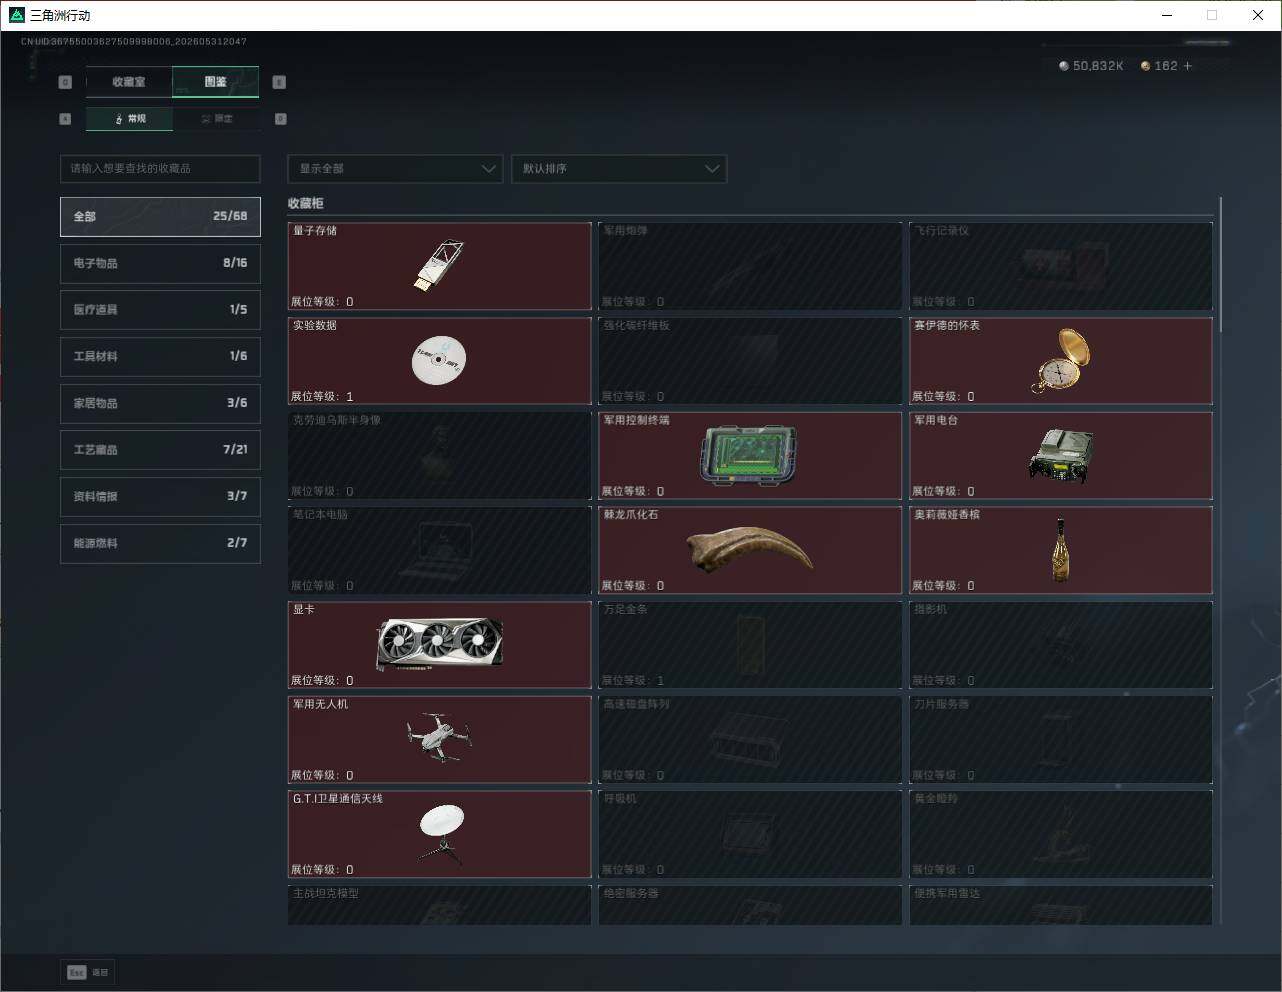1282x992 pixels.
Task: Open the 显卡 graphics card item
Action: click(x=439, y=645)
